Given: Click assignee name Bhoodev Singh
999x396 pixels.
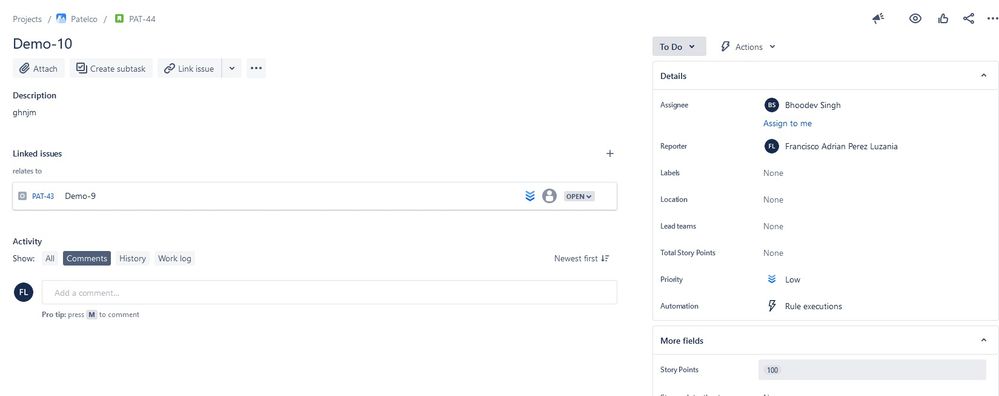Looking at the screenshot, I should (x=813, y=105).
